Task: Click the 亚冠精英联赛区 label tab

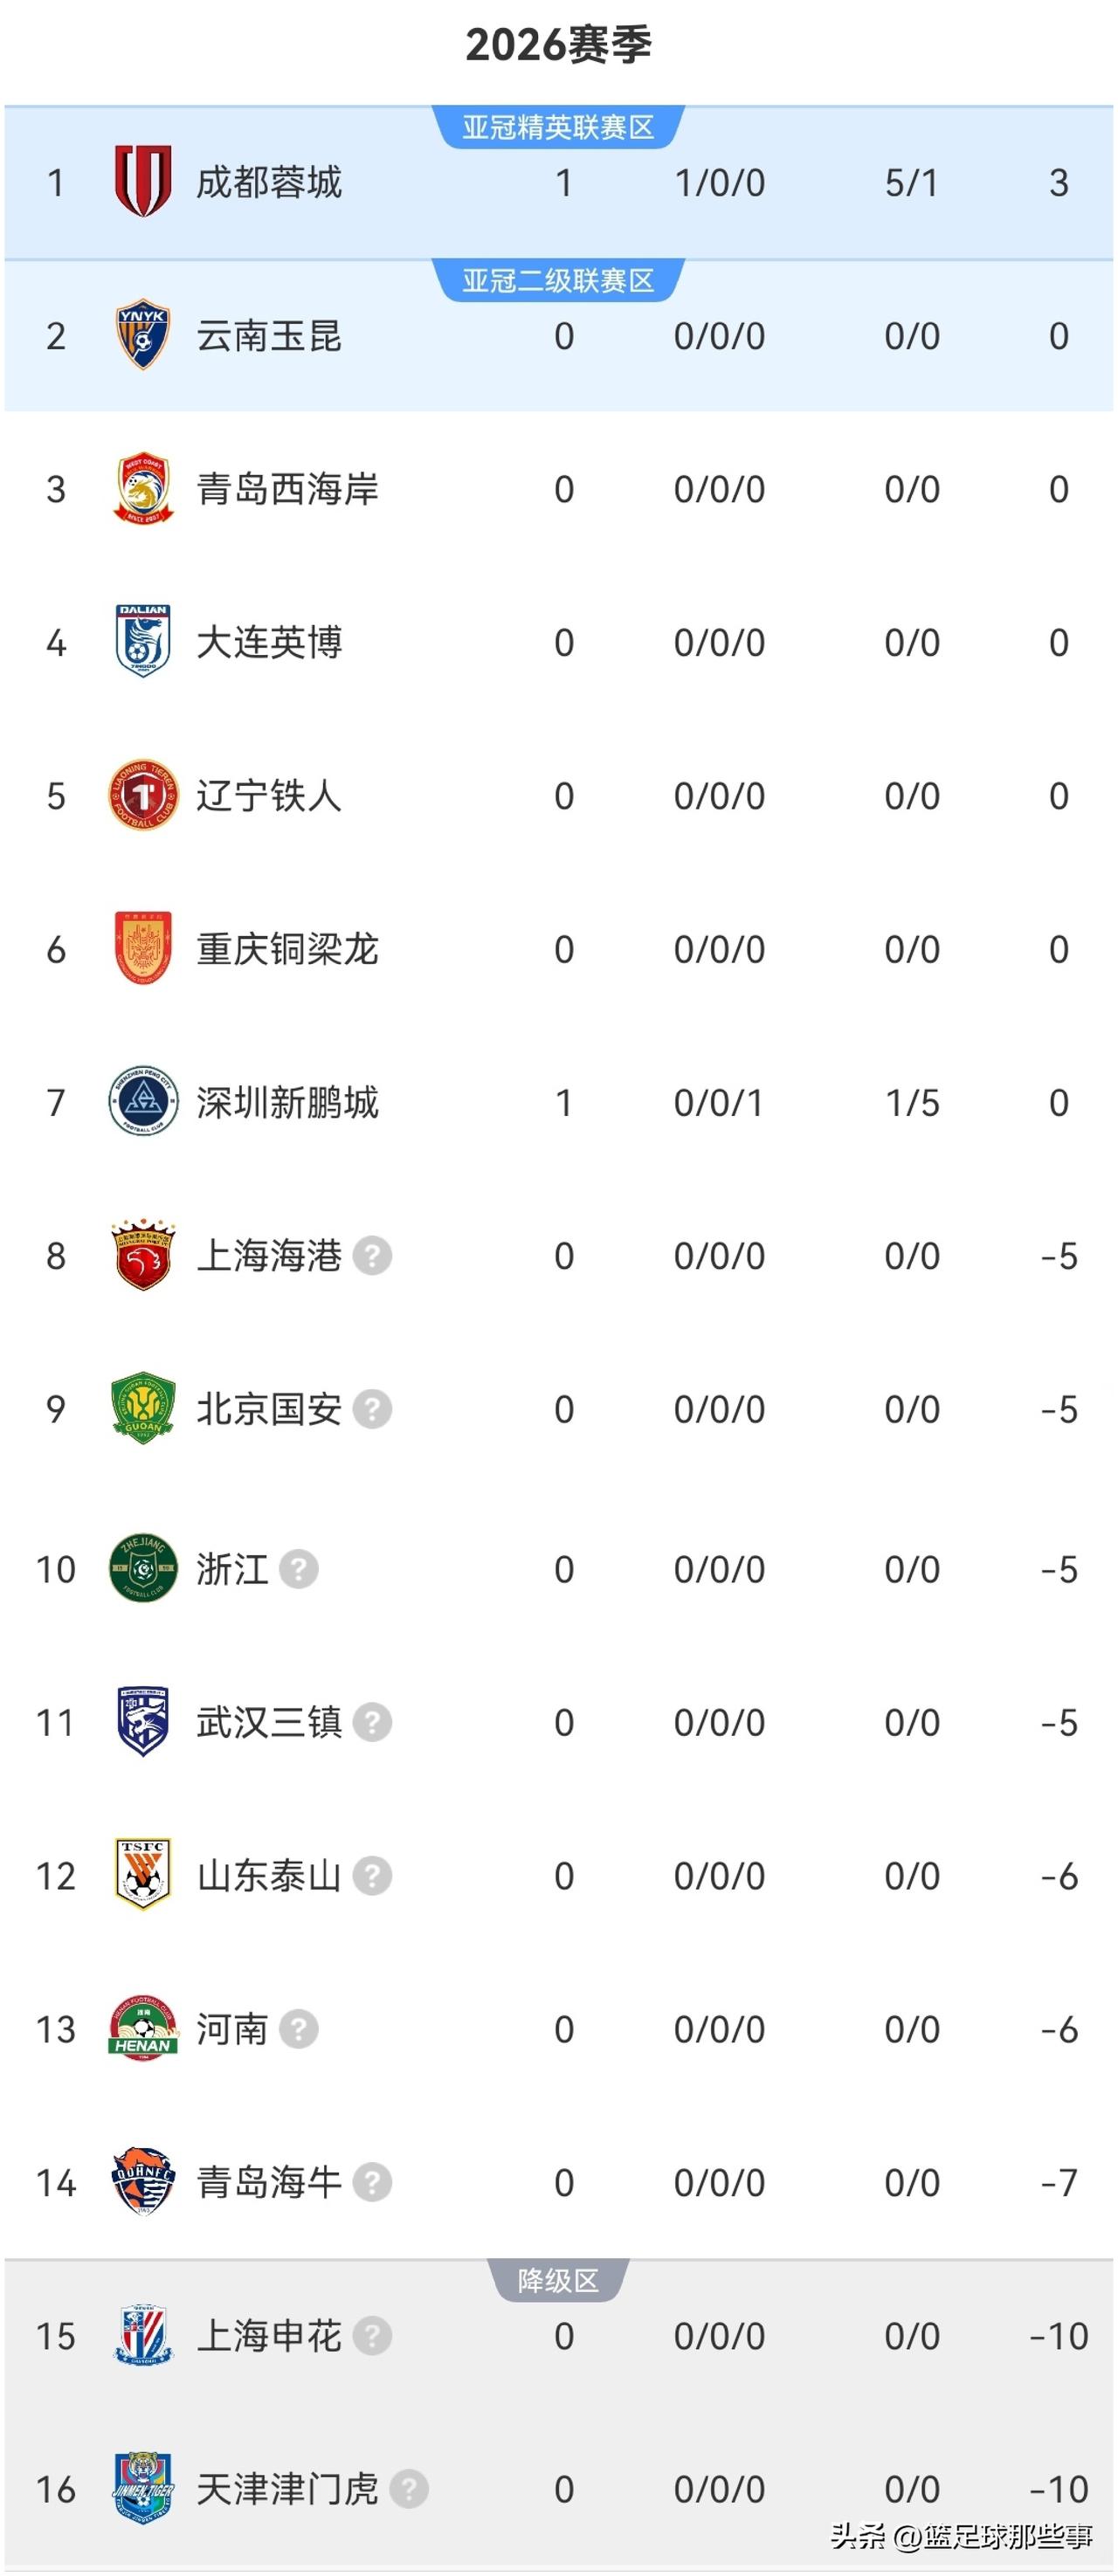Action: [558, 127]
